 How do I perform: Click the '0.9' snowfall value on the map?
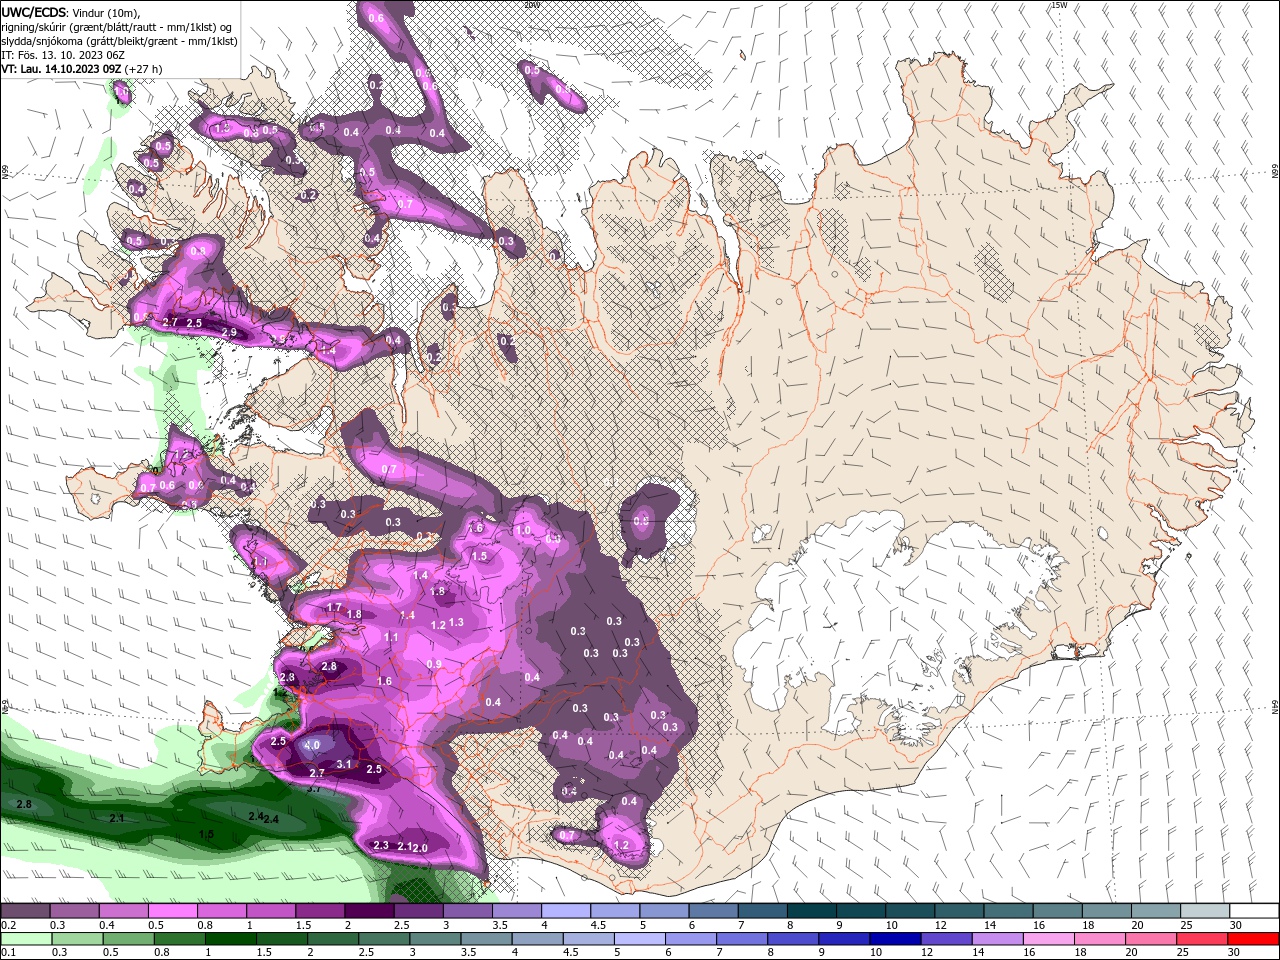click(434, 664)
